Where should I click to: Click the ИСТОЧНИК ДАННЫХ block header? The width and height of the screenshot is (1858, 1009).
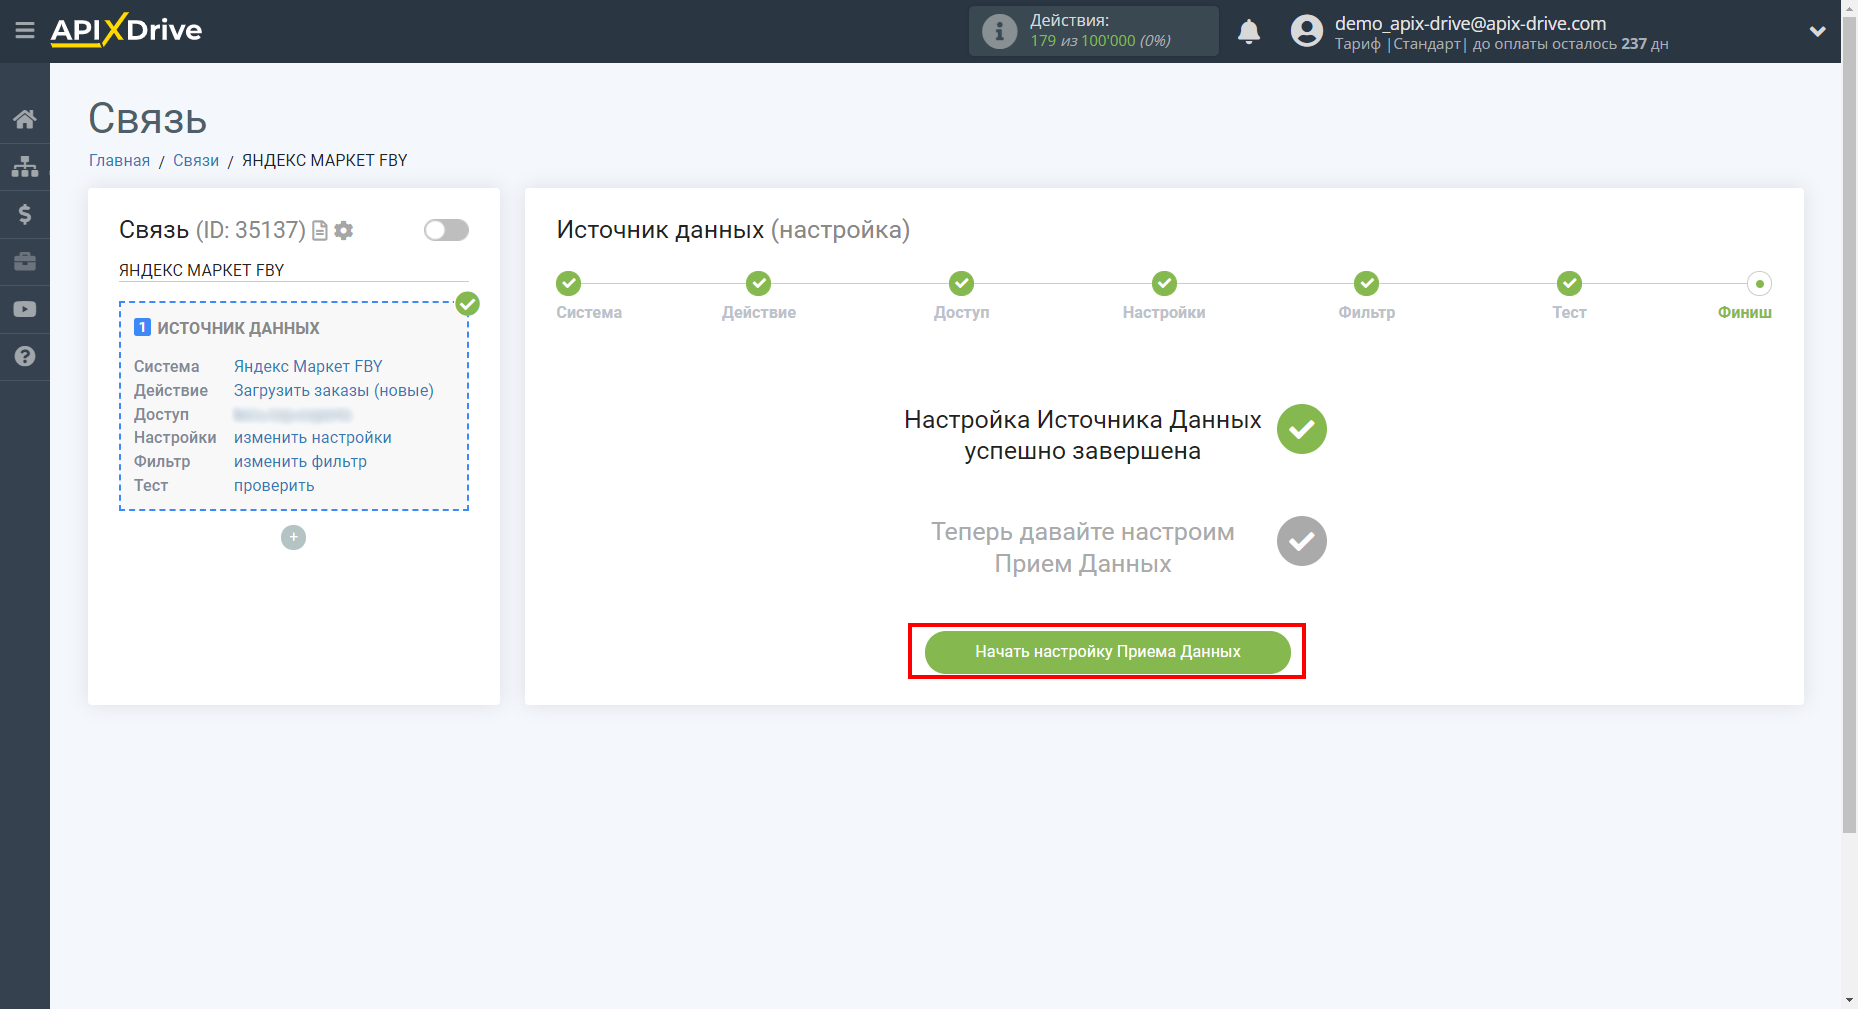(x=238, y=328)
